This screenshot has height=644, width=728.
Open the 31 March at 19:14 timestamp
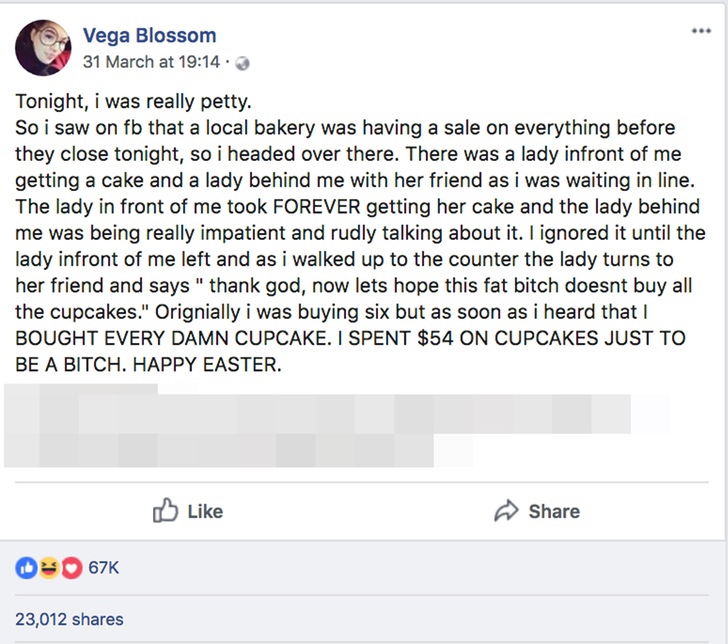click(151, 62)
